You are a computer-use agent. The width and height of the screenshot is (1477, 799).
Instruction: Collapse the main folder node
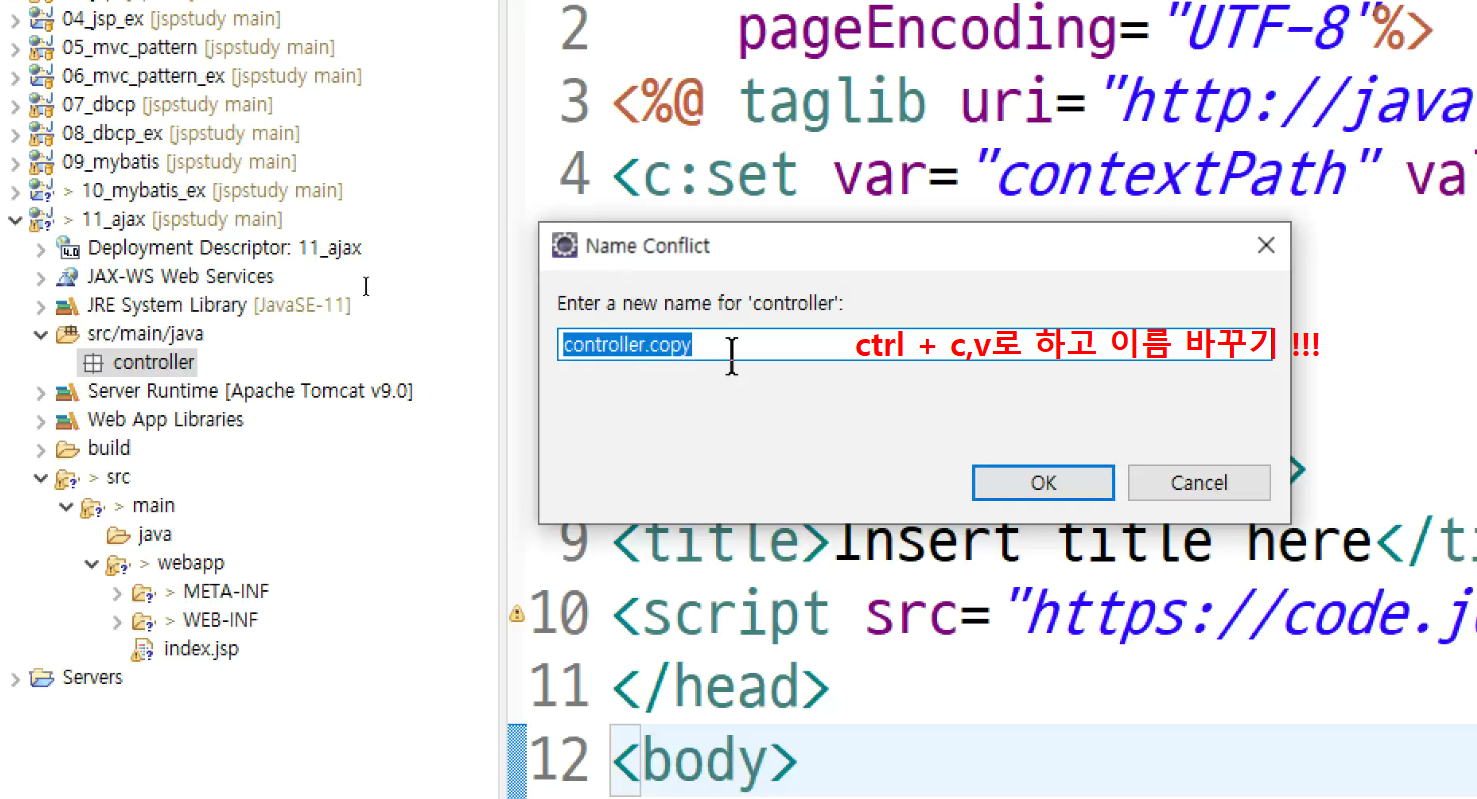tap(67, 506)
